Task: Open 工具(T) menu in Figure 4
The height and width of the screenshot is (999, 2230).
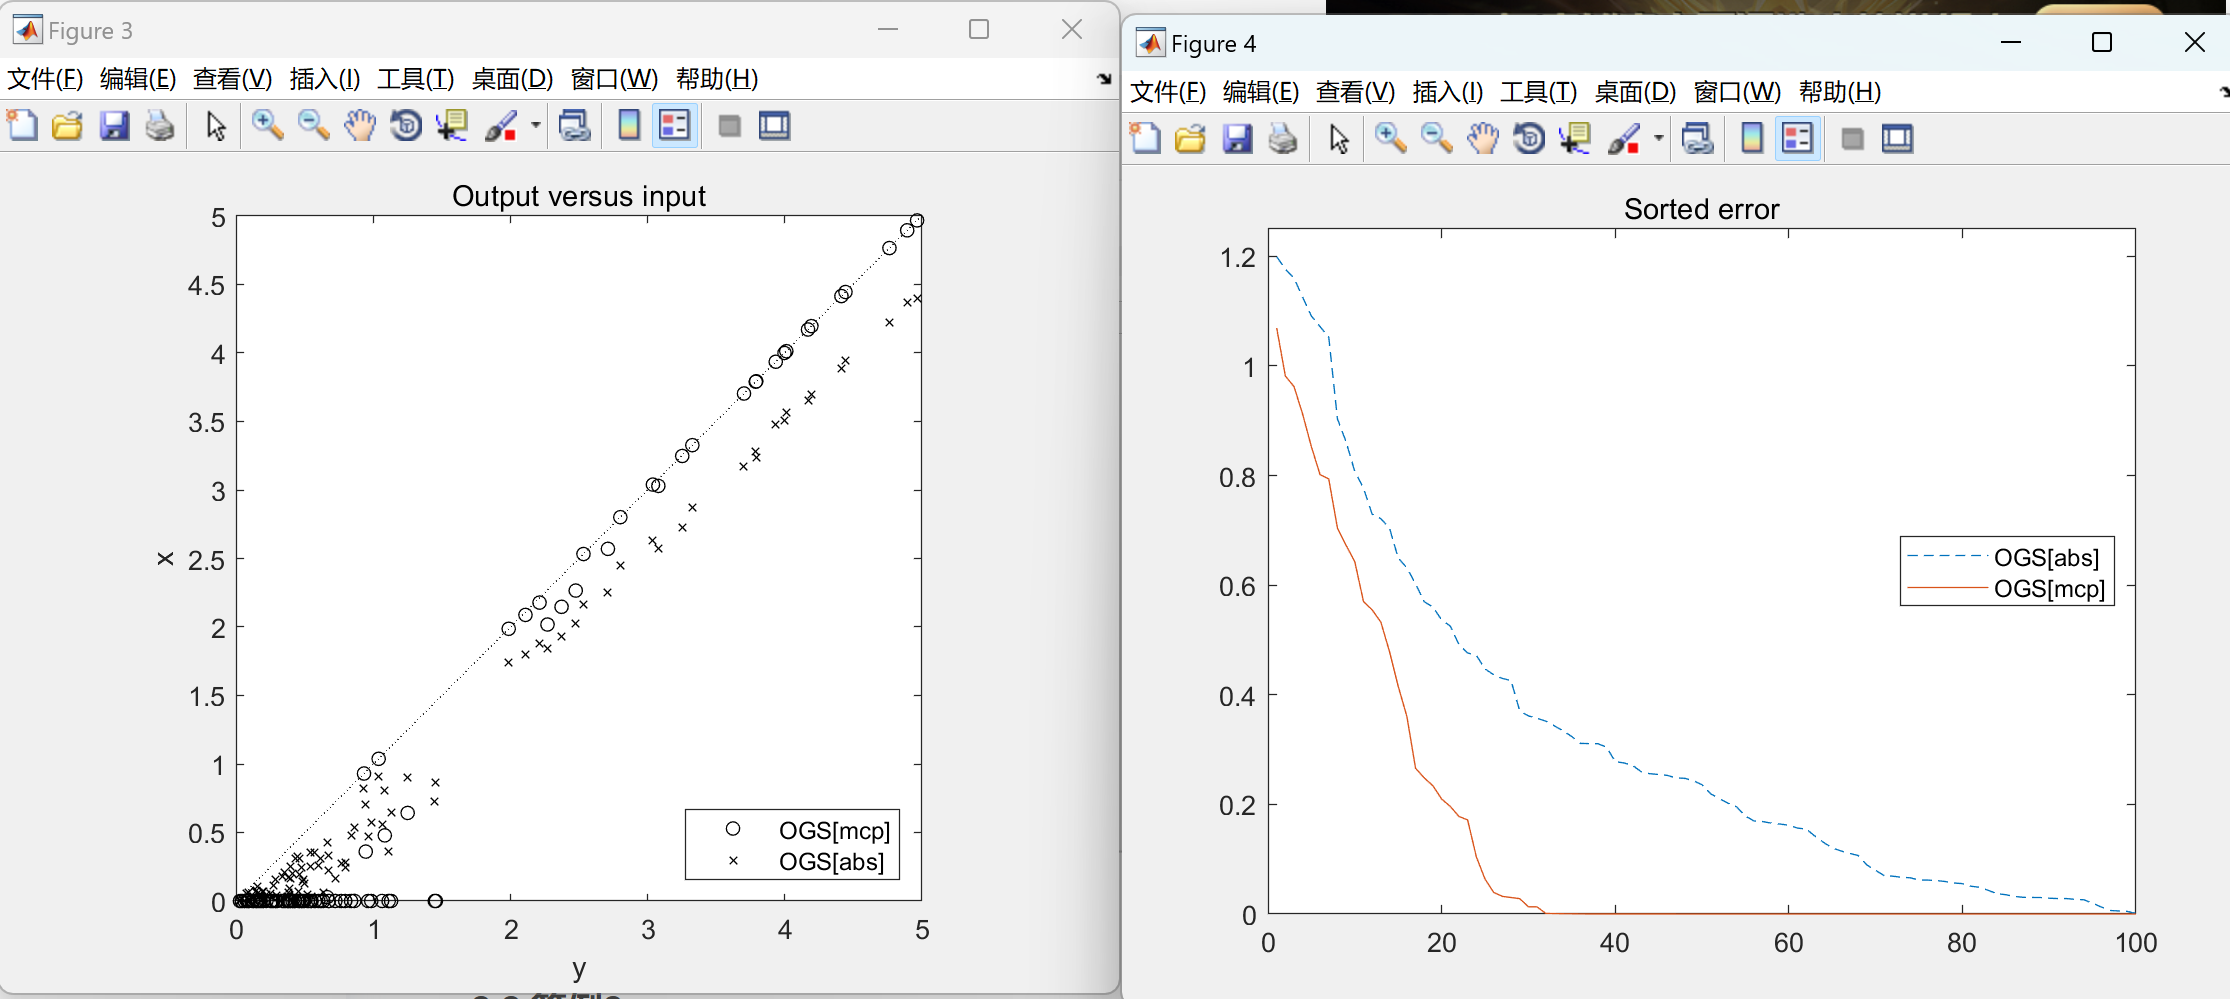Action: (x=1538, y=92)
